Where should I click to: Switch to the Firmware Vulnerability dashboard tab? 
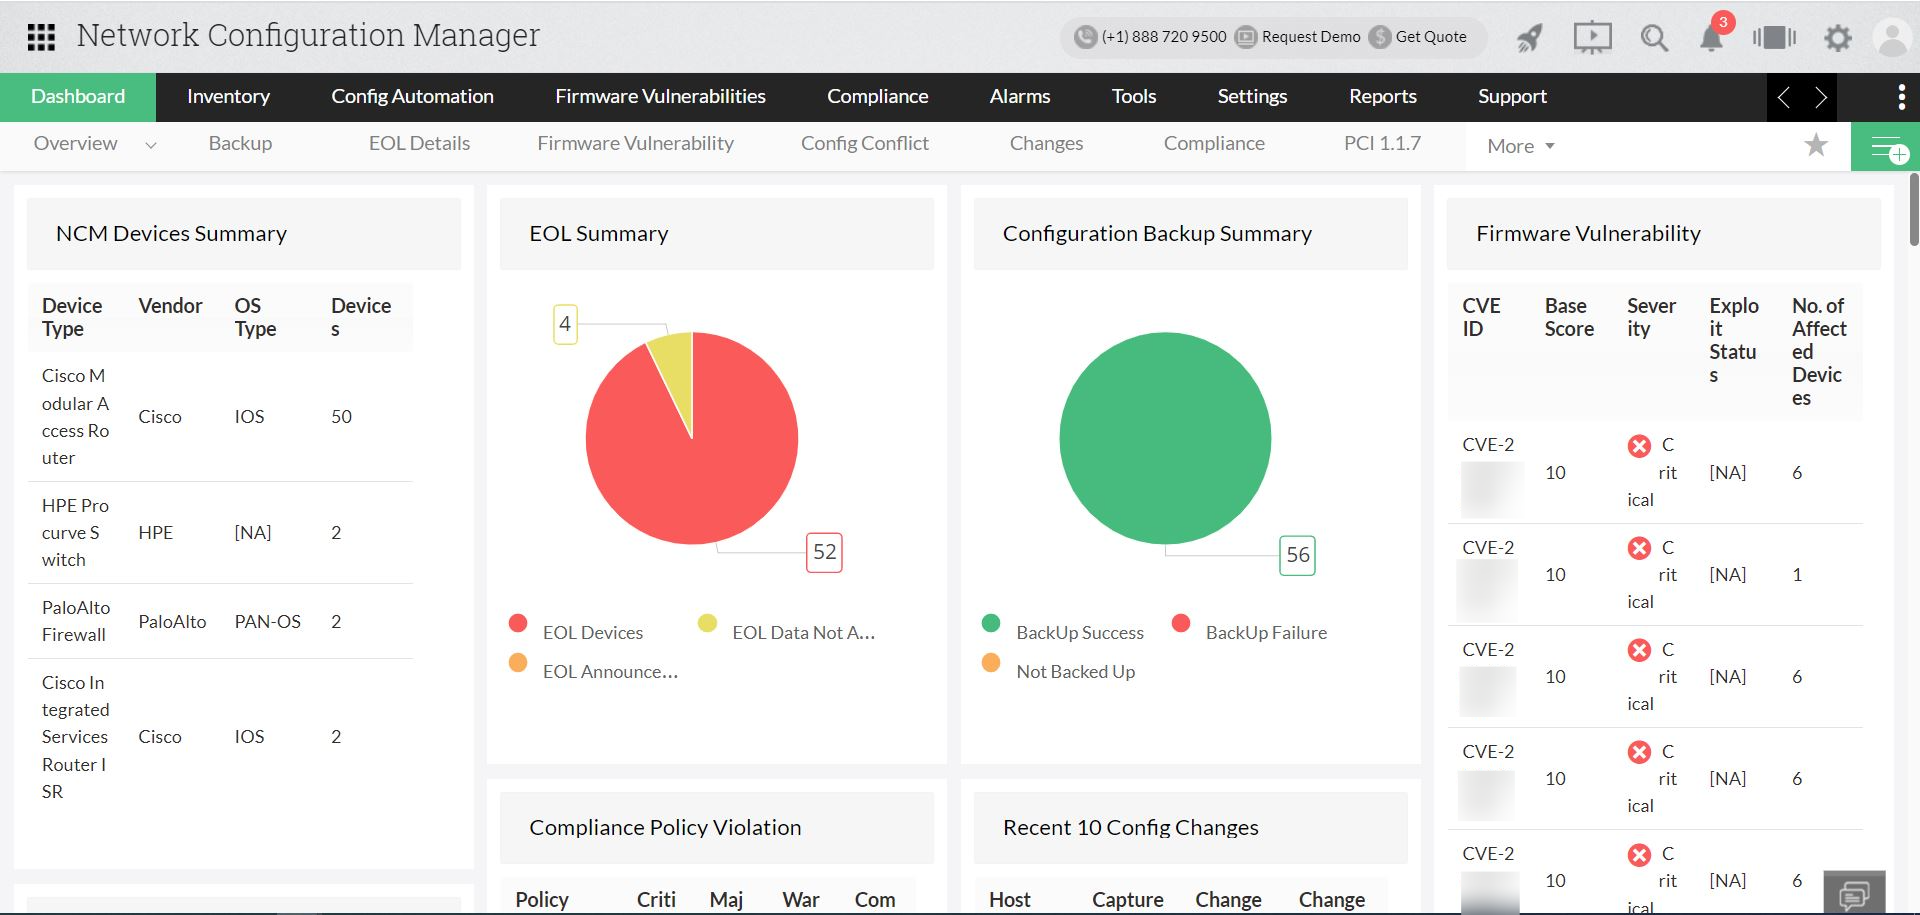tap(635, 143)
